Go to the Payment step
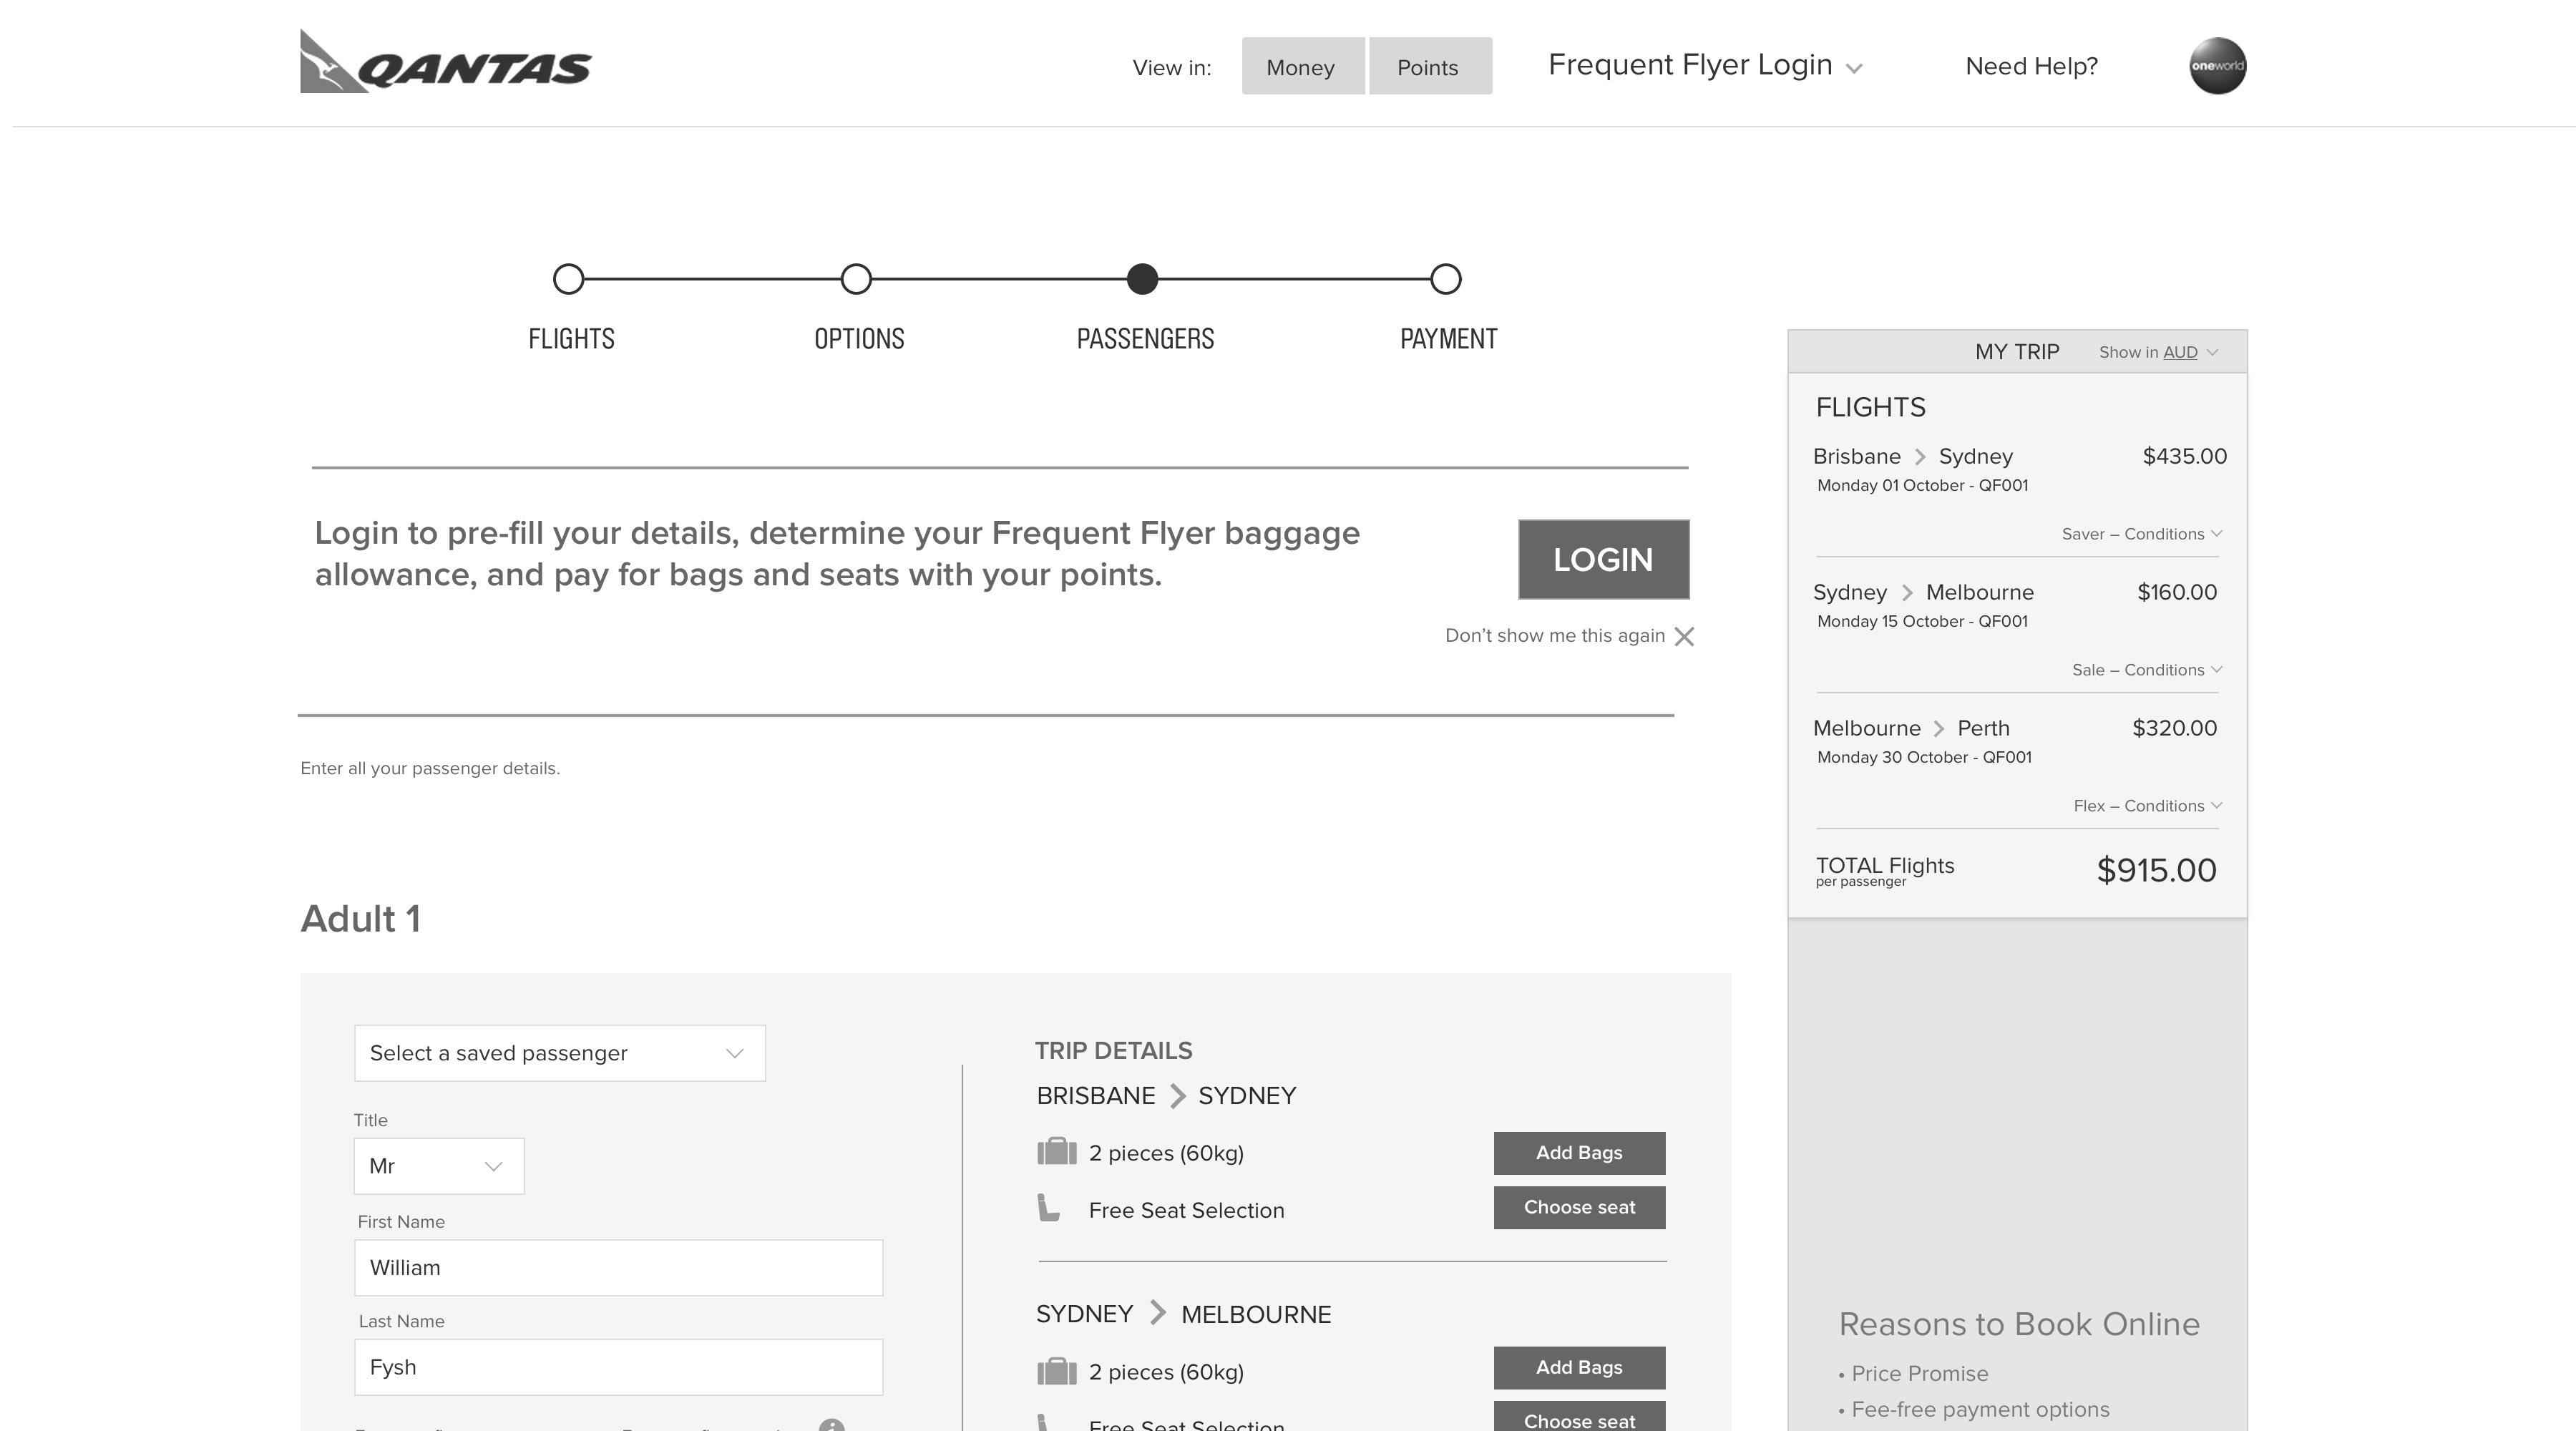Image resolution: width=2576 pixels, height=1431 pixels. coord(1445,280)
